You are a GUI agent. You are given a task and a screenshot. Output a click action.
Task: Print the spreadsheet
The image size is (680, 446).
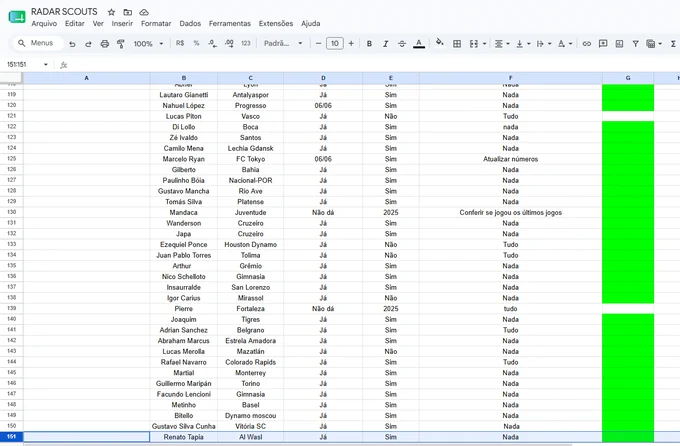(x=105, y=44)
